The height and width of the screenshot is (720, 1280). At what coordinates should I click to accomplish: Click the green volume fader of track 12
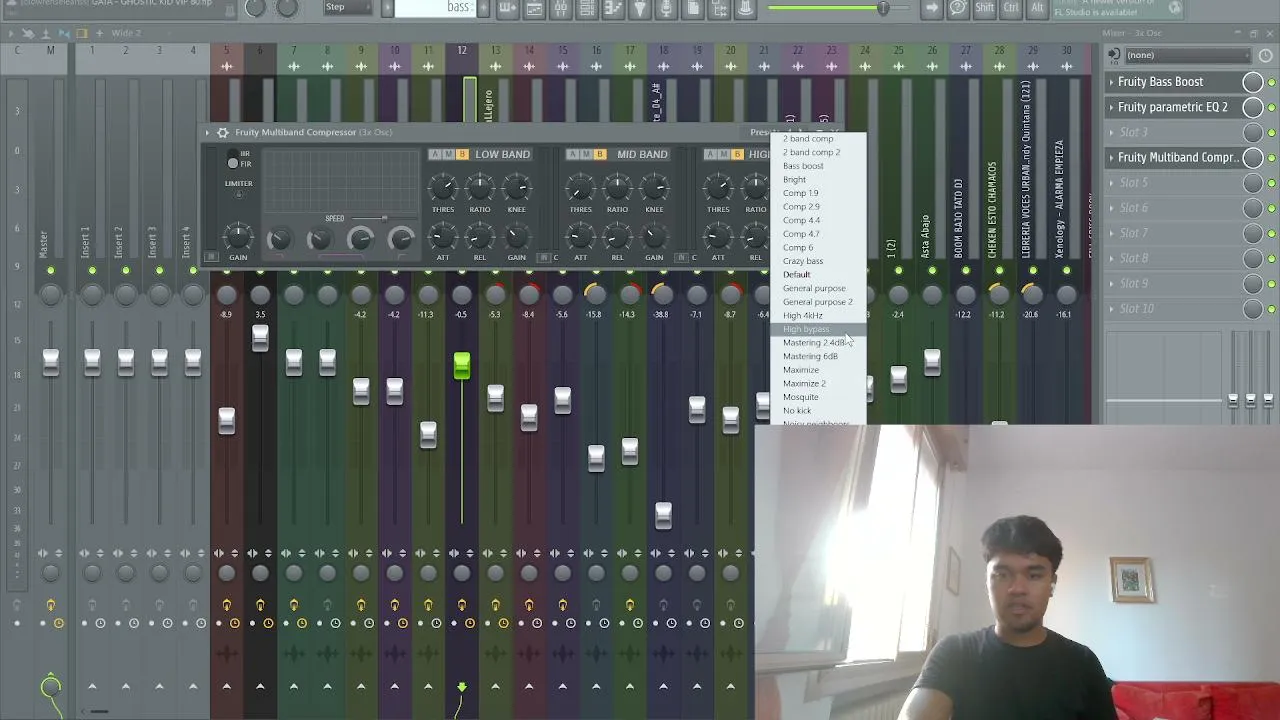click(x=462, y=365)
